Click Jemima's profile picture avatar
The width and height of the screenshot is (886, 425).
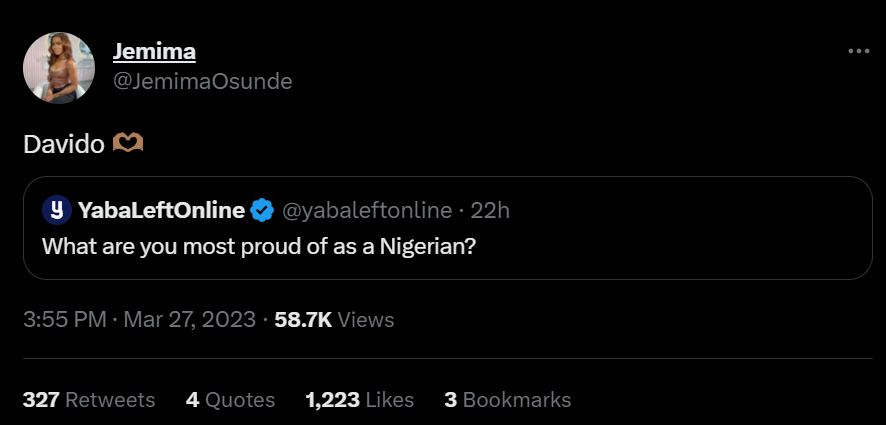pyautogui.click(x=58, y=67)
